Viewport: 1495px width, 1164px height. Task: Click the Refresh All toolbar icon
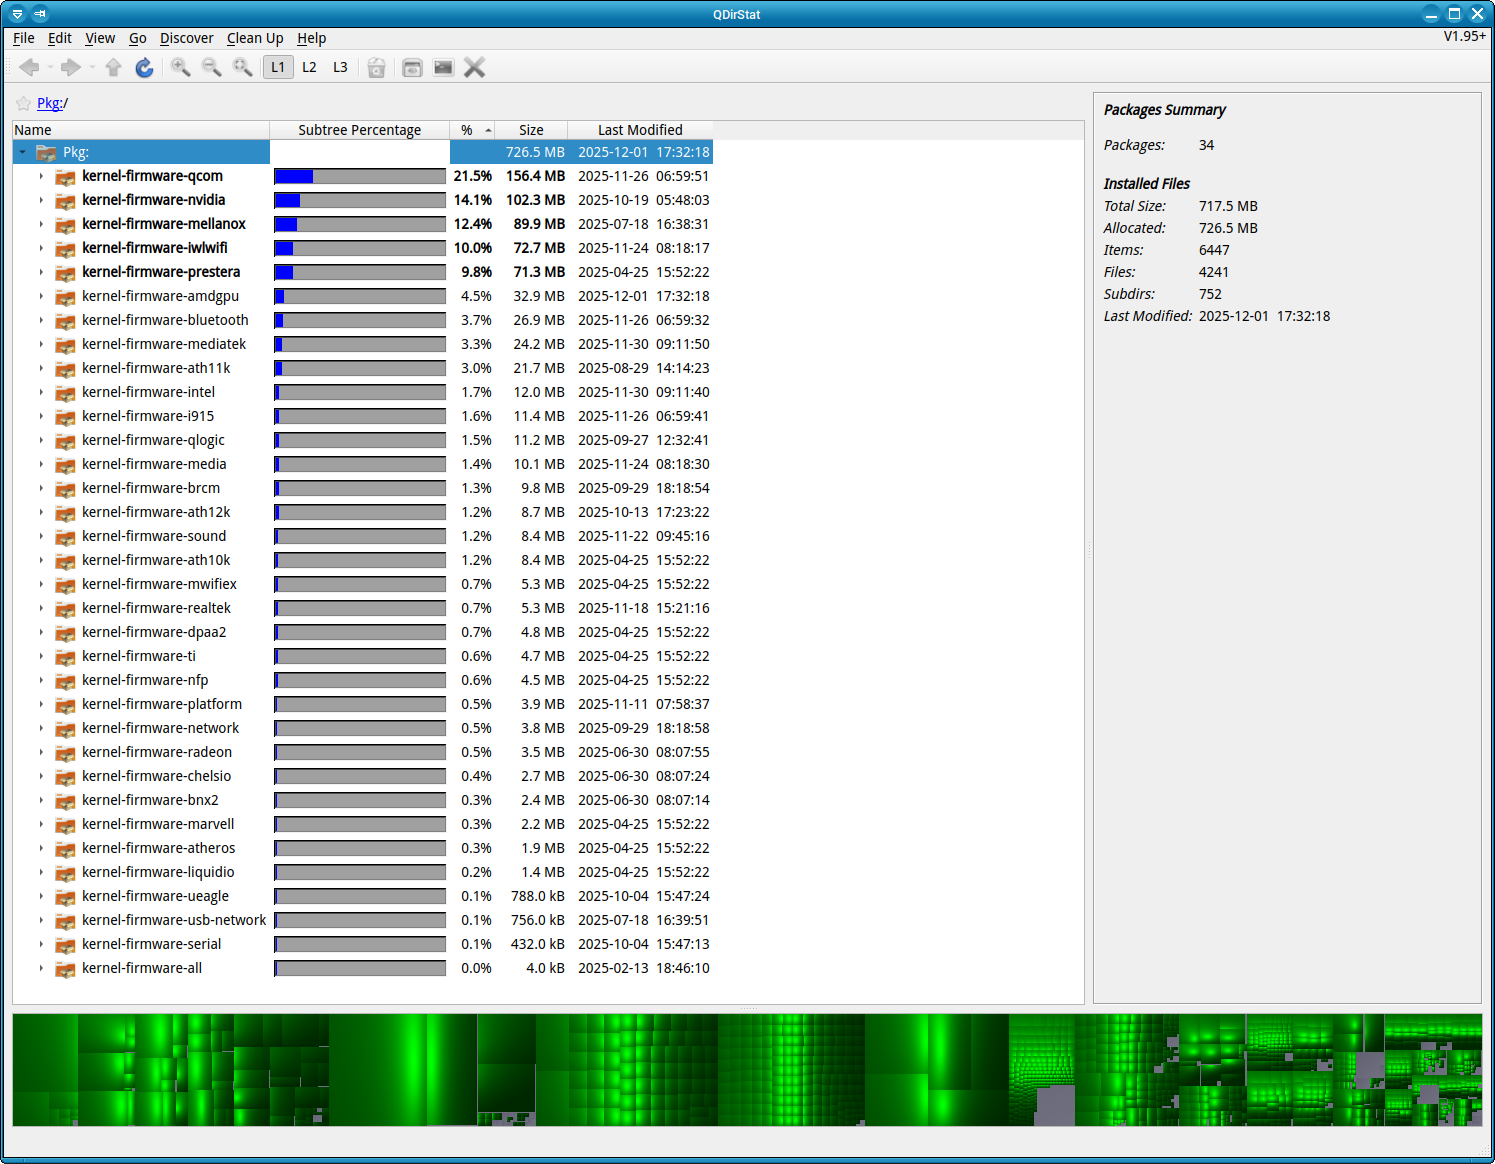[x=144, y=67]
